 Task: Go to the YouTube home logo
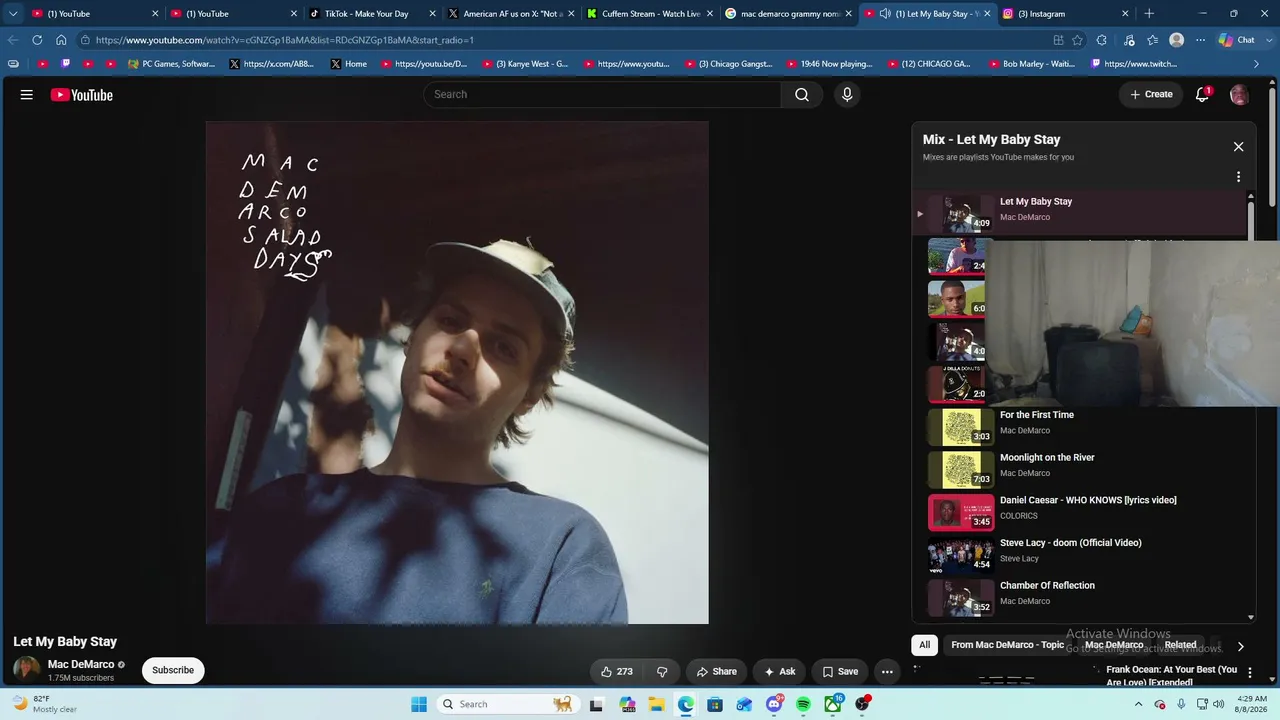pyautogui.click(x=82, y=95)
